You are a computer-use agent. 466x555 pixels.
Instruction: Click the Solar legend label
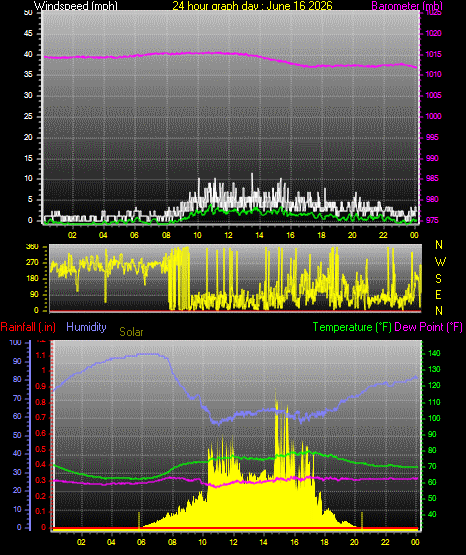[x=131, y=332]
